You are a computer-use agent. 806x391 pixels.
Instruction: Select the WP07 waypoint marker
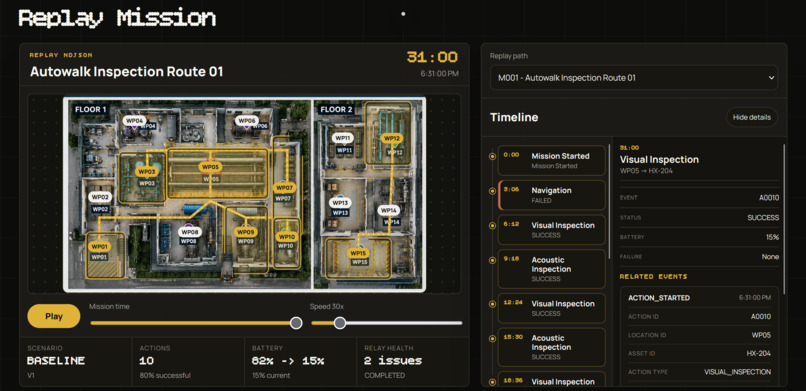283,188
